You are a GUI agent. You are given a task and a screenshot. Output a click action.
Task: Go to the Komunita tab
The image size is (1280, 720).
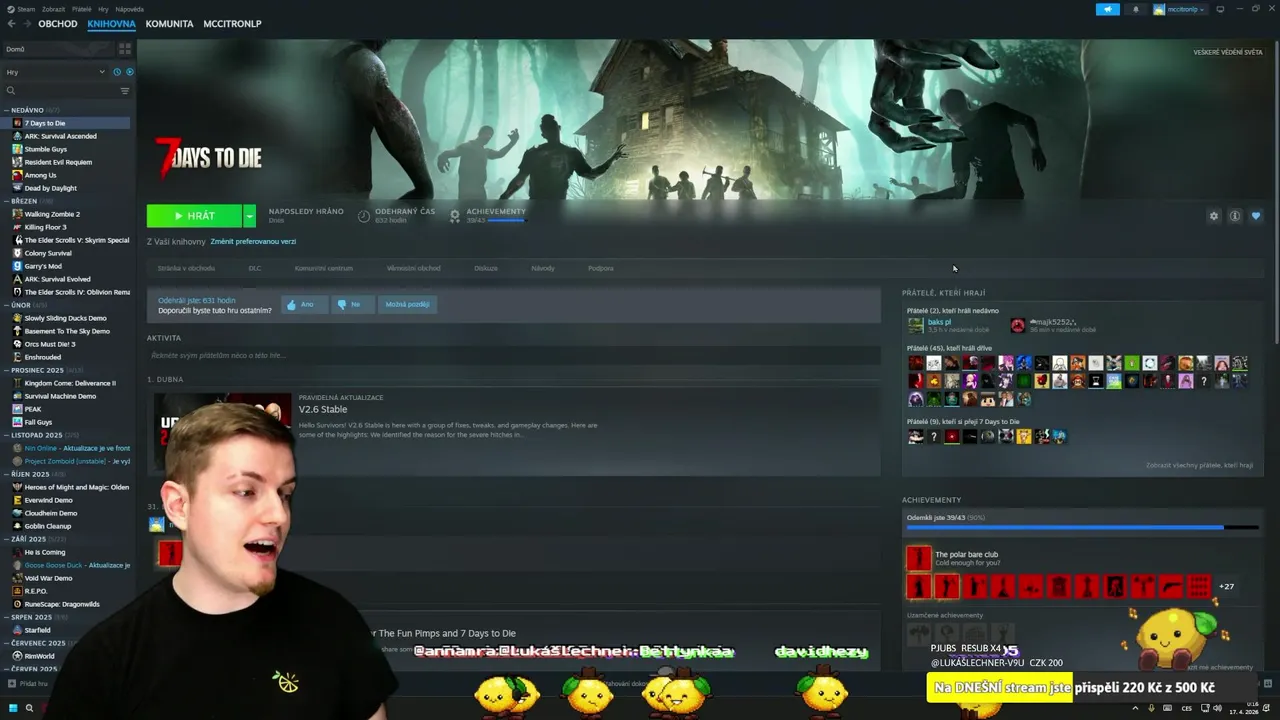click(x=169, y=23)
